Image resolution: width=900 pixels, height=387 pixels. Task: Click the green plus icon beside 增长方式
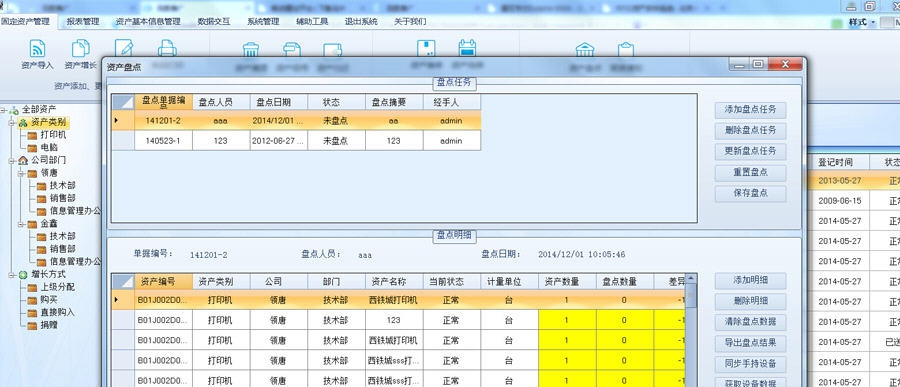pos(23,274)
